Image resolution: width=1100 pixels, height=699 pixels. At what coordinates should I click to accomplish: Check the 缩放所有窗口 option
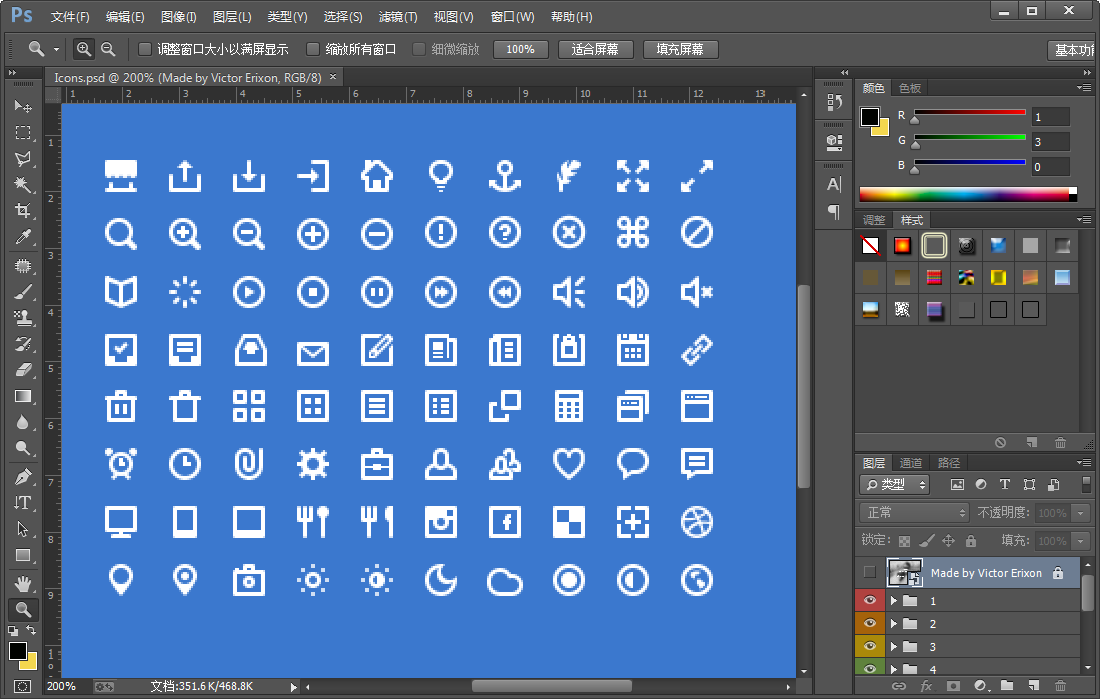tap(313, 49)
